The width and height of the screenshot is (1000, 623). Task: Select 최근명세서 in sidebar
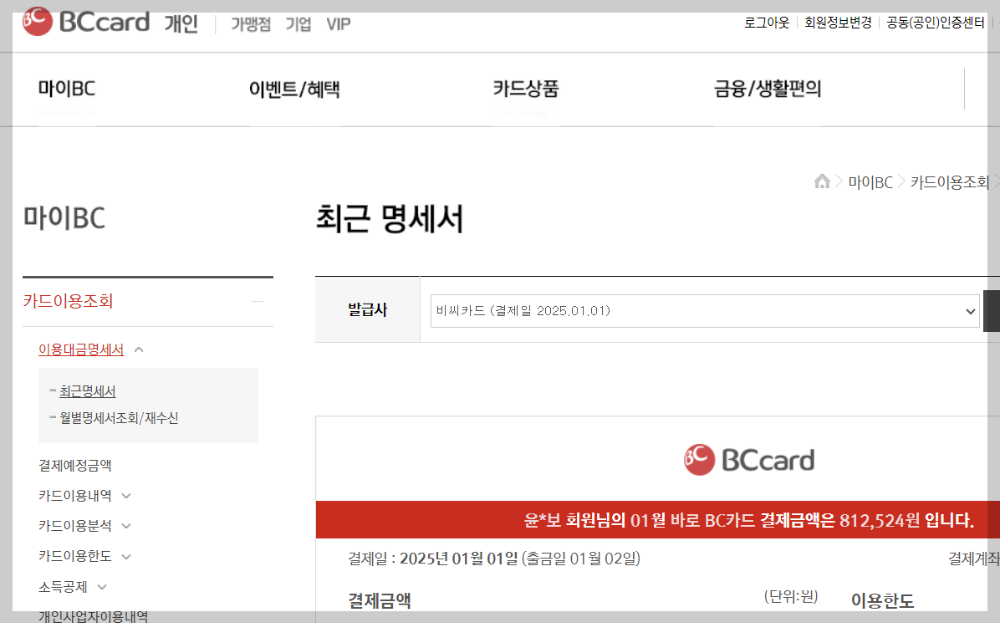click(x=87, y=391)
